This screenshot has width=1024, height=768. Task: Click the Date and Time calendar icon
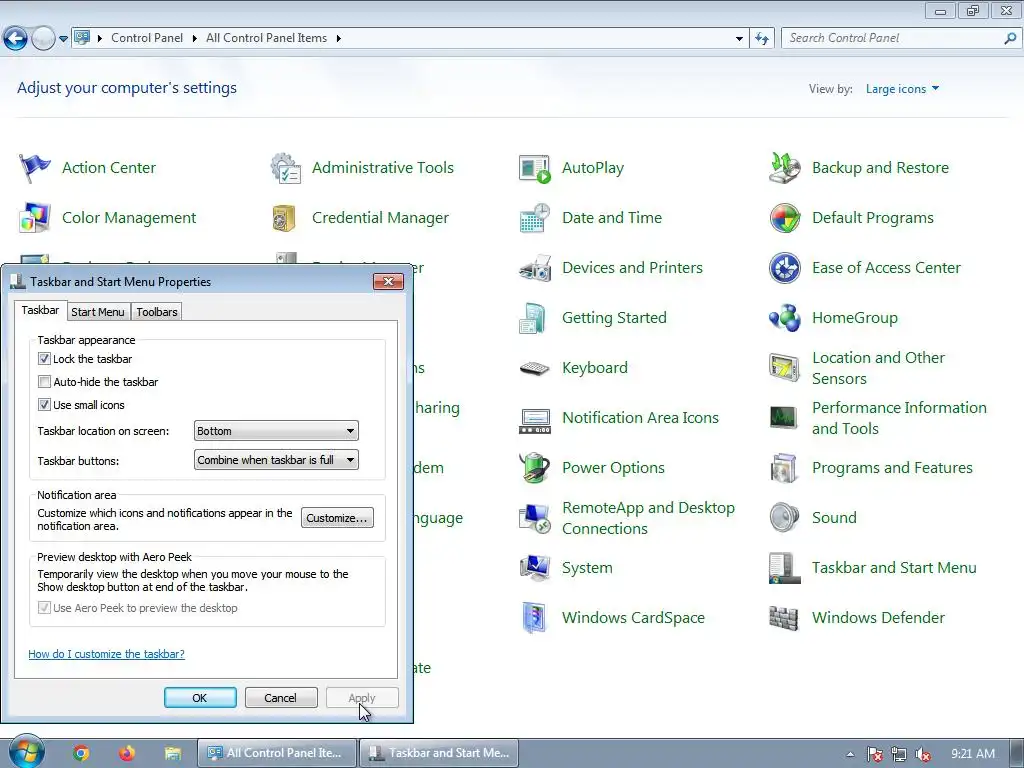[535, 218]
